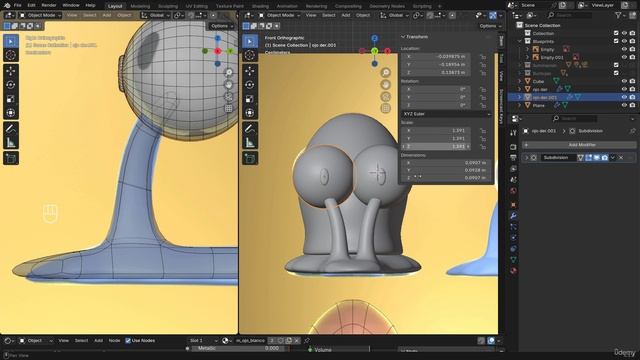Viewport: 640px width, 360px height.
Task: Switch perspective/orthographic grid icon in right viewport
Action: coord(385,108)
